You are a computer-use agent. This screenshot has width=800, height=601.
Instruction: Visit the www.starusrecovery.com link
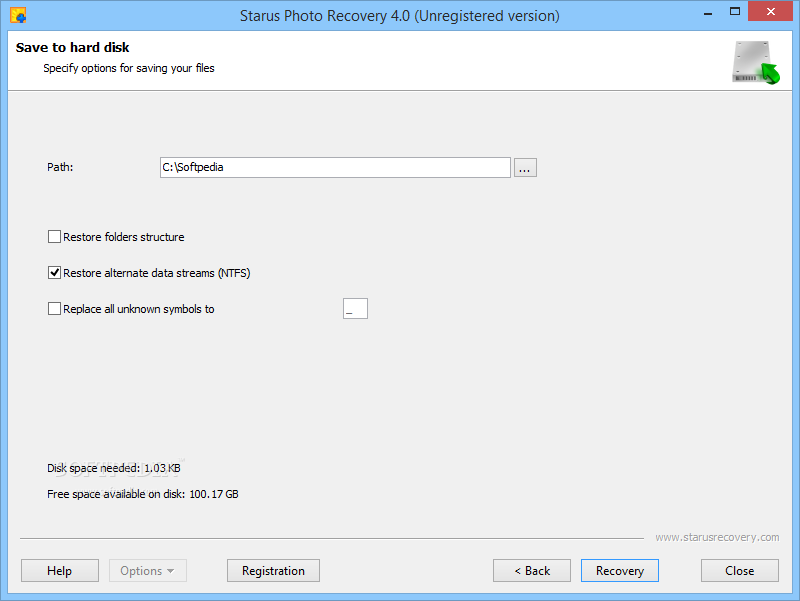pos(717,537)
